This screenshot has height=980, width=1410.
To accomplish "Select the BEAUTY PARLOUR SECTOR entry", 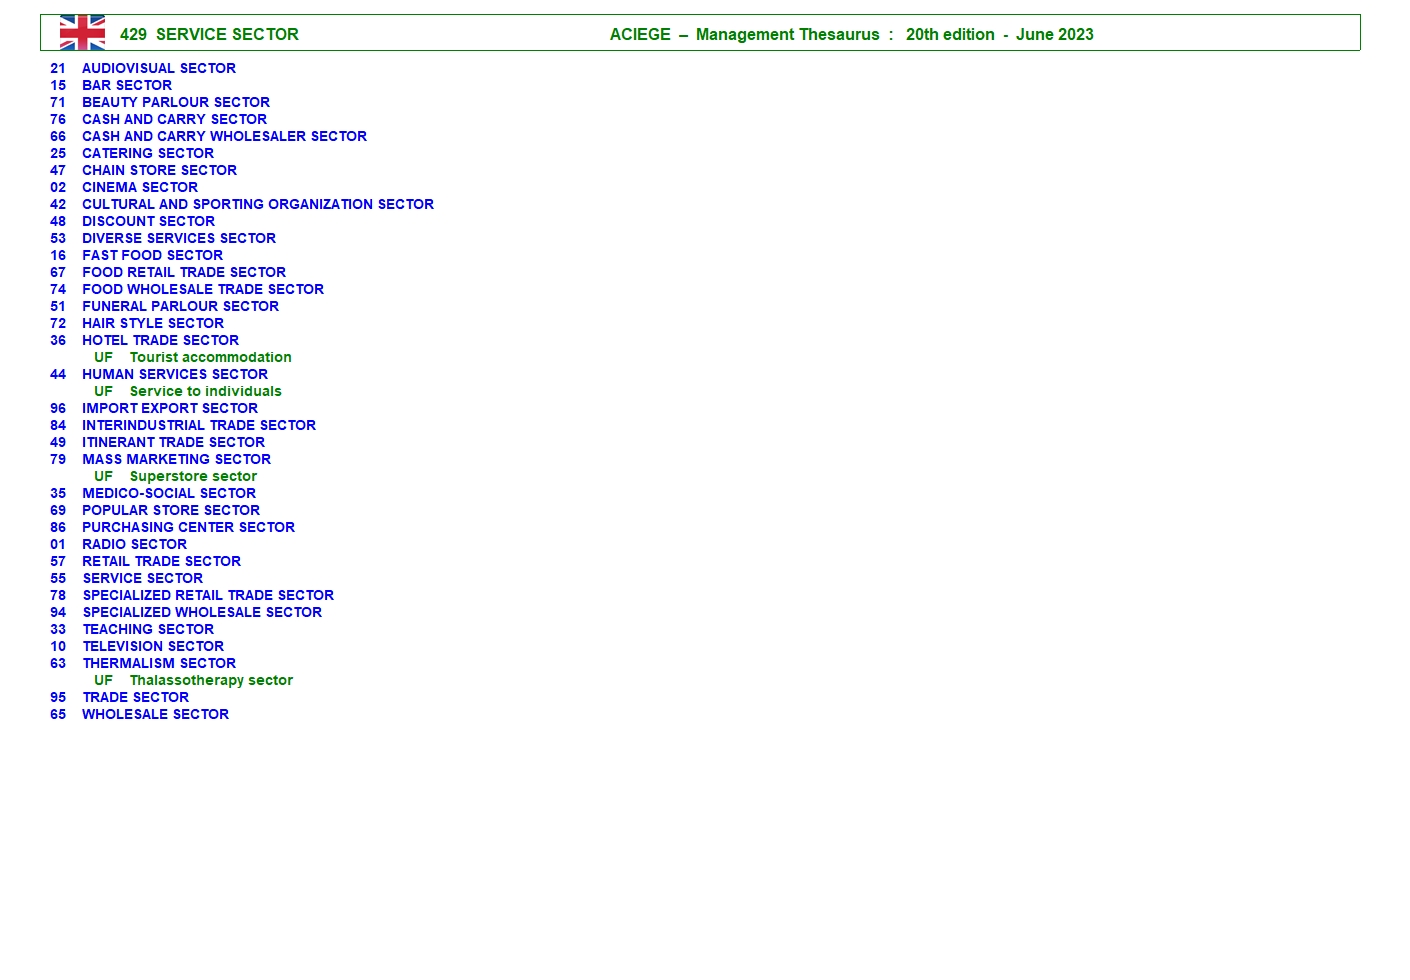I will [x=175, y=102].
